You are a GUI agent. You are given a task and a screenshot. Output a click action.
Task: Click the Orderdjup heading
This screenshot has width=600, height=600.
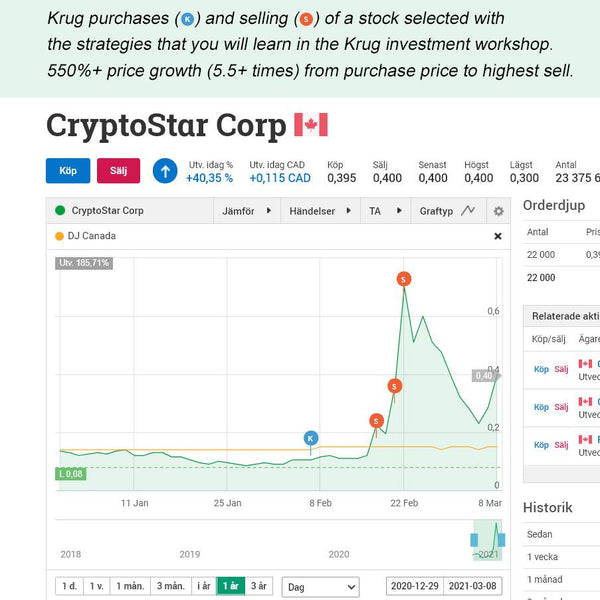click(554, 205)
